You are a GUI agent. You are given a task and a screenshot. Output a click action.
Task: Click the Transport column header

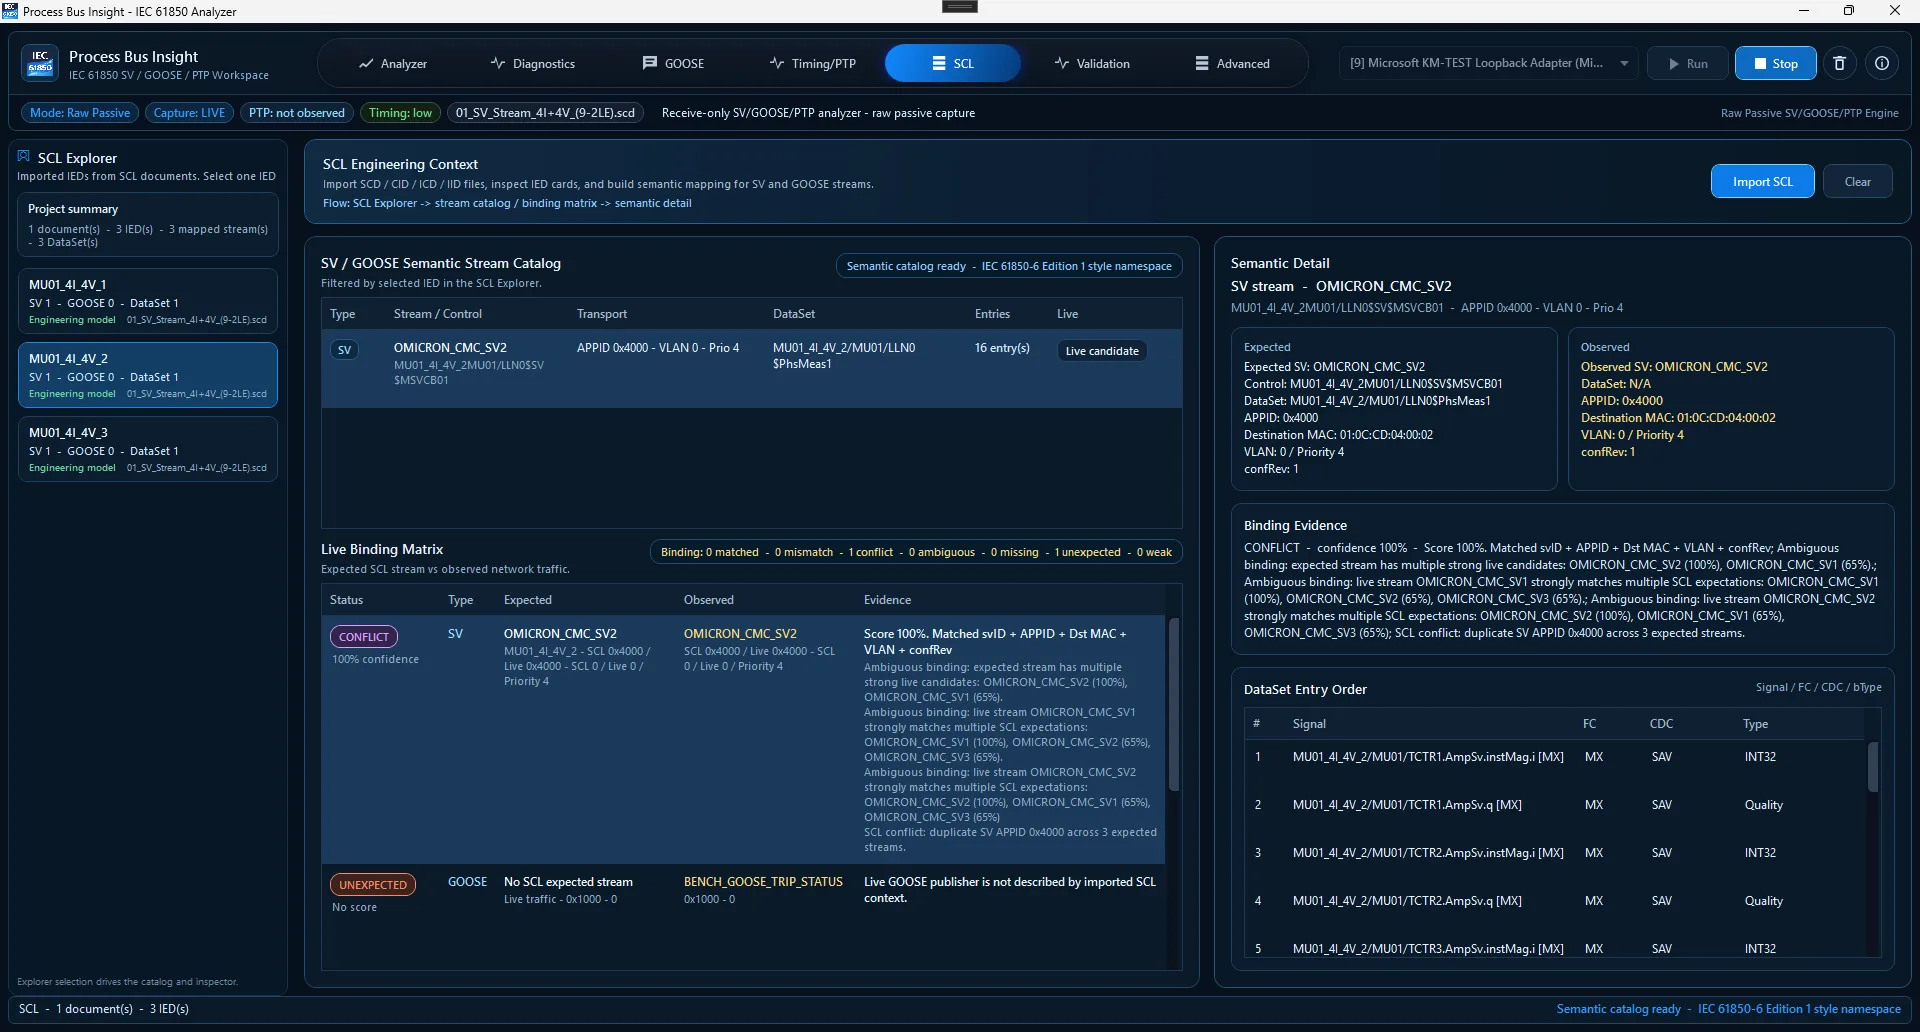click(x=602, y=314)
